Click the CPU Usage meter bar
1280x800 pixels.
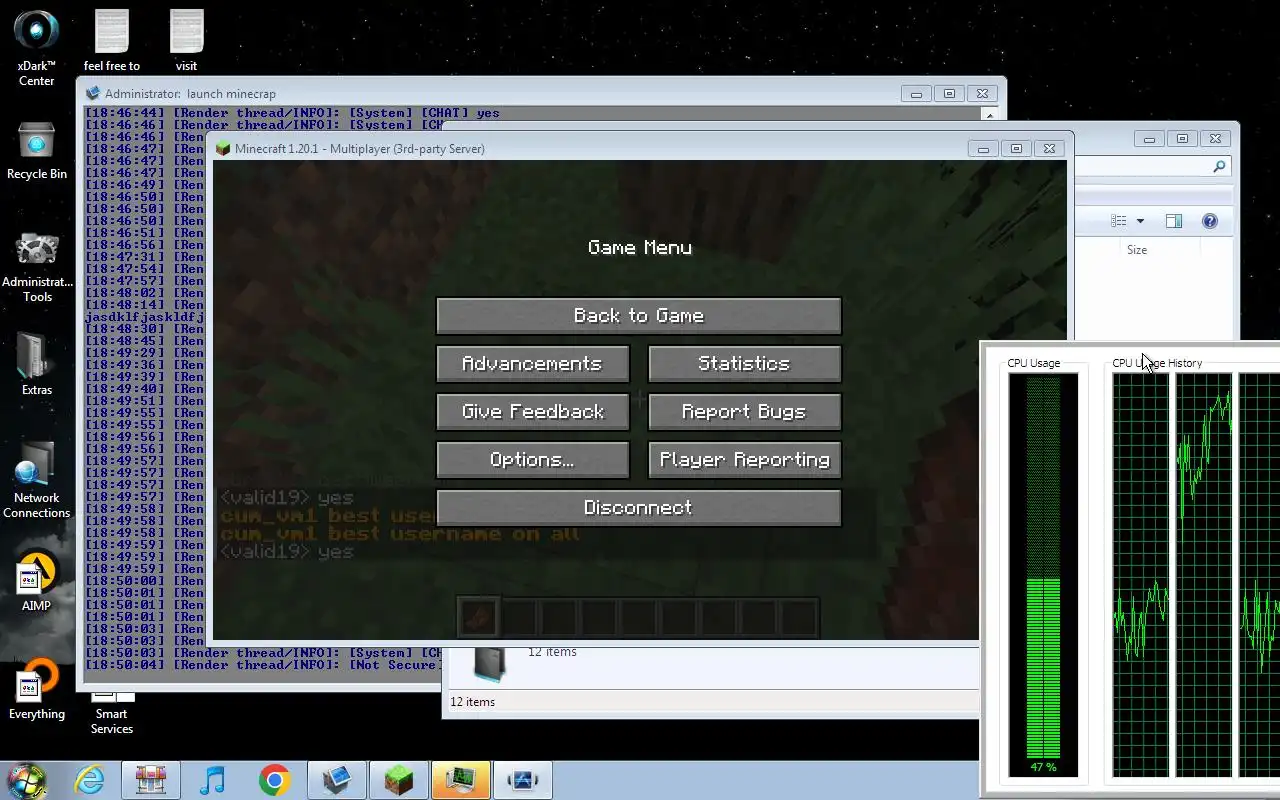tap(1043, 575)
